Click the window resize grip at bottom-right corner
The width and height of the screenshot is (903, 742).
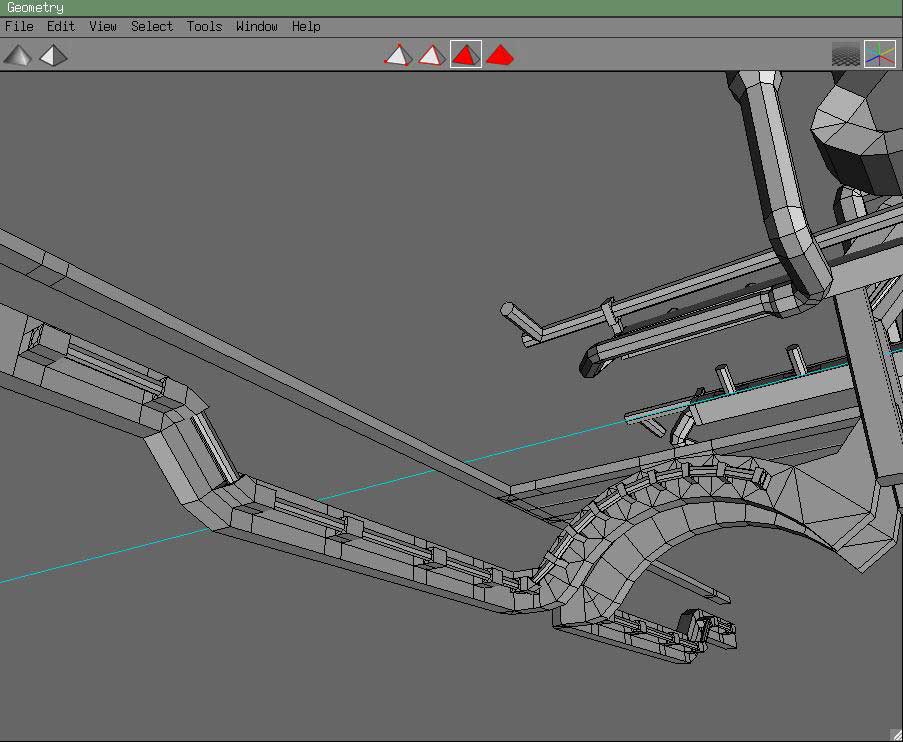[895, 734]
